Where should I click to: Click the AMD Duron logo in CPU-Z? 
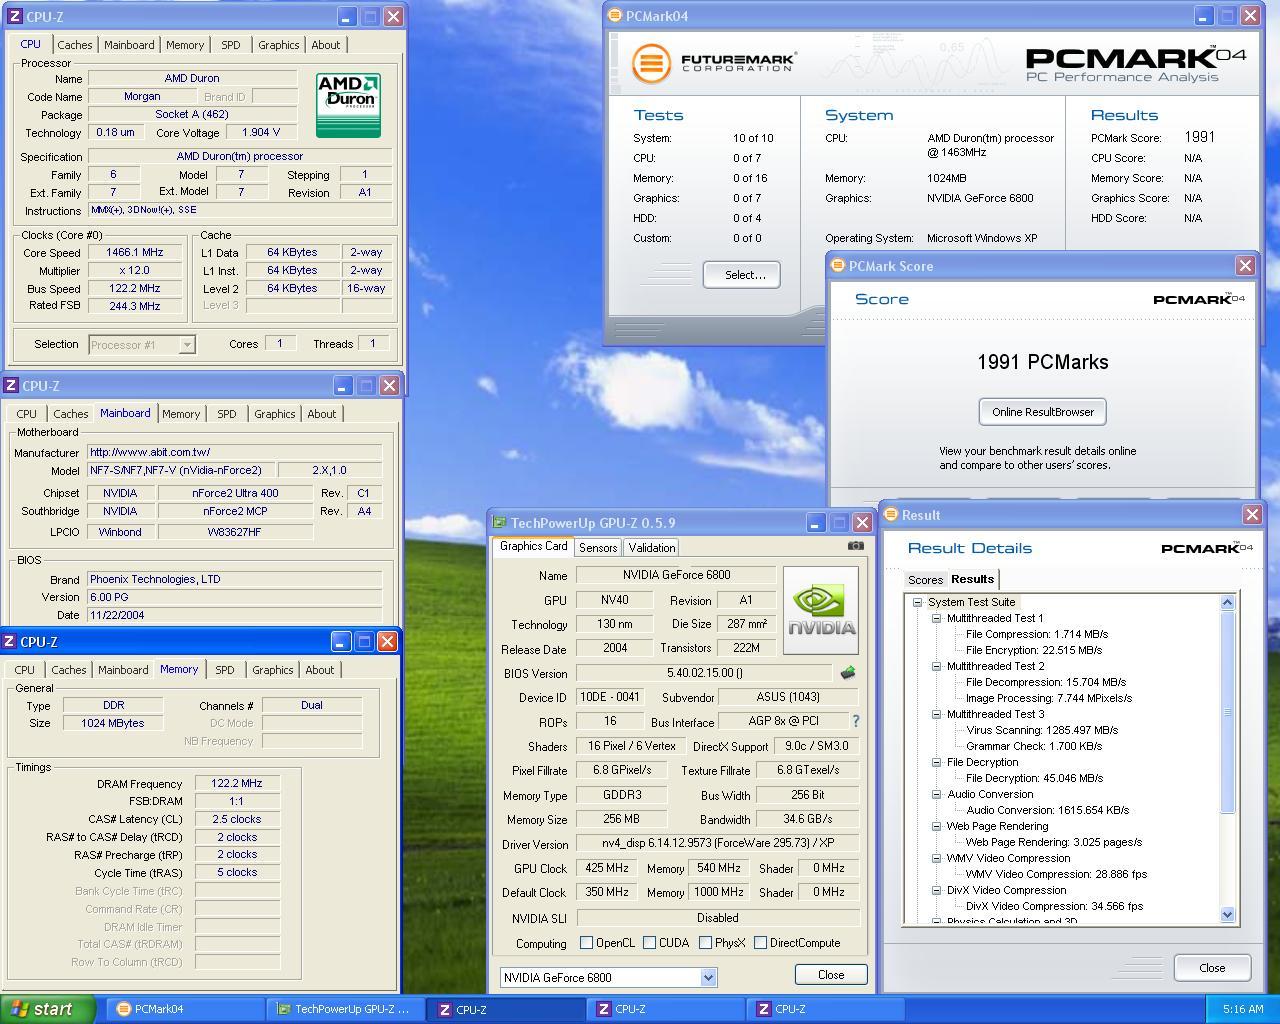click(x=348, y=105)
